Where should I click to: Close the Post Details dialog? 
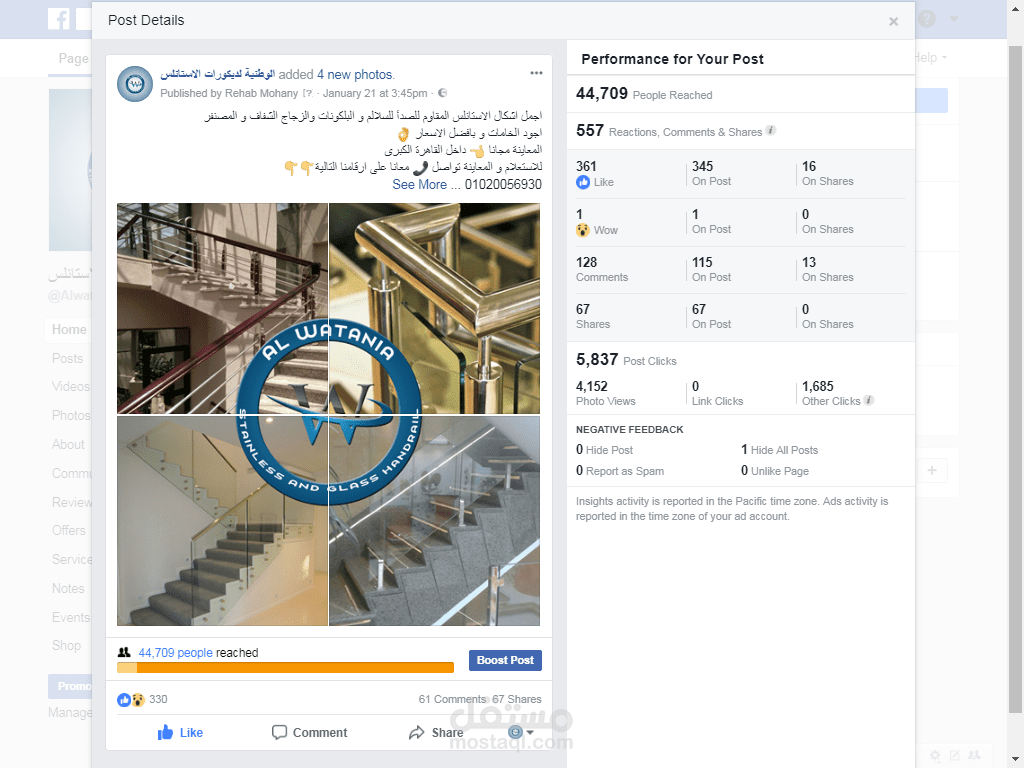(893, 22)
